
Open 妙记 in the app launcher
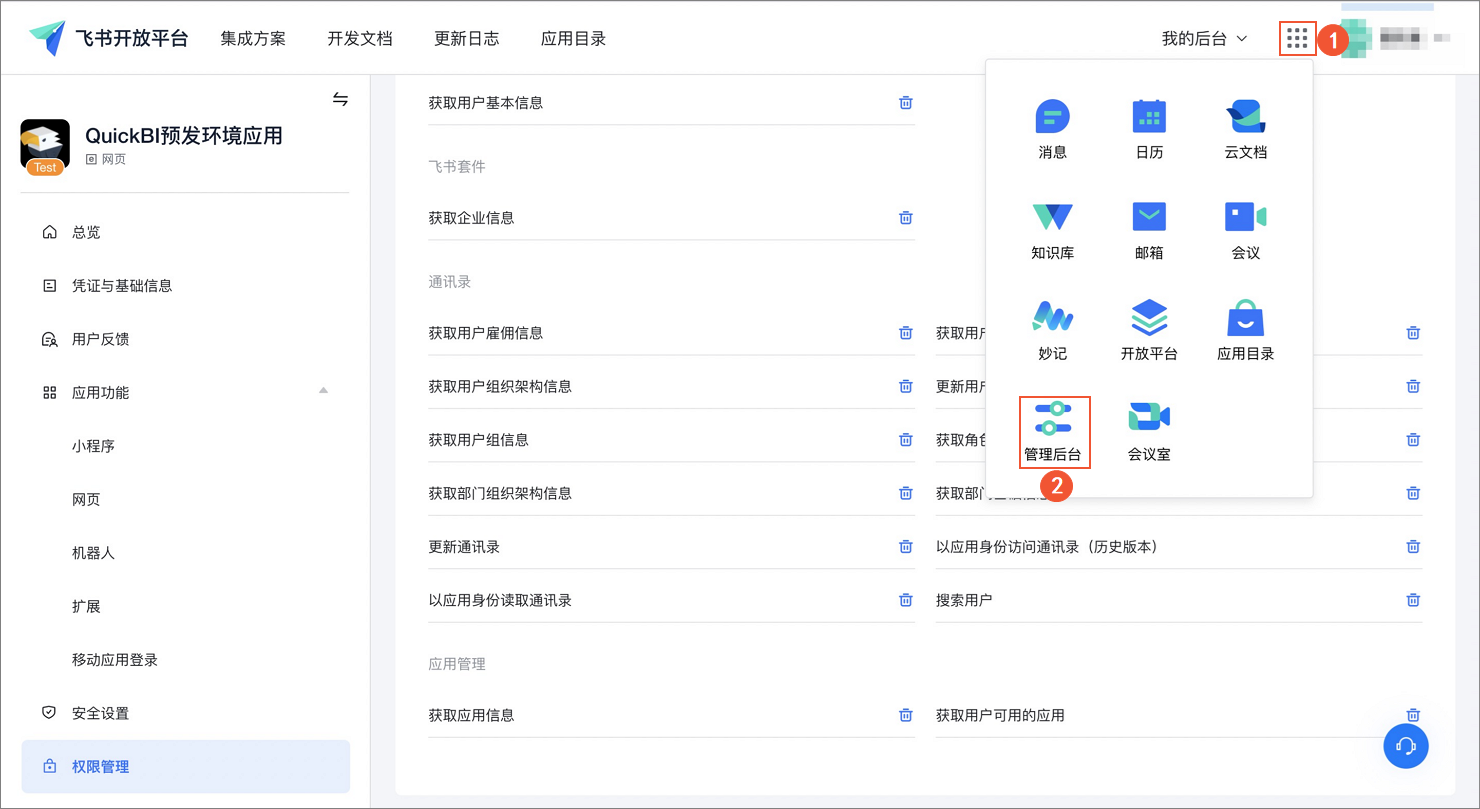click(x=1052, y=331)
